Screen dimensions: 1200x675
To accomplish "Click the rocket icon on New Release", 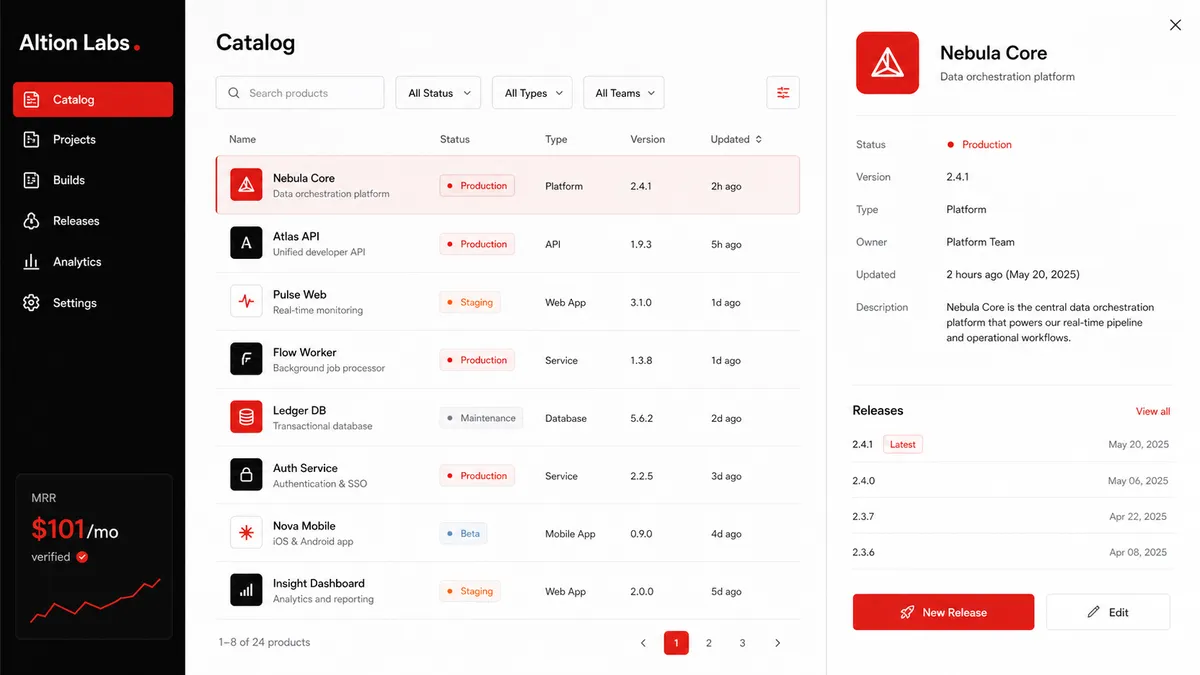I will 907,612.
